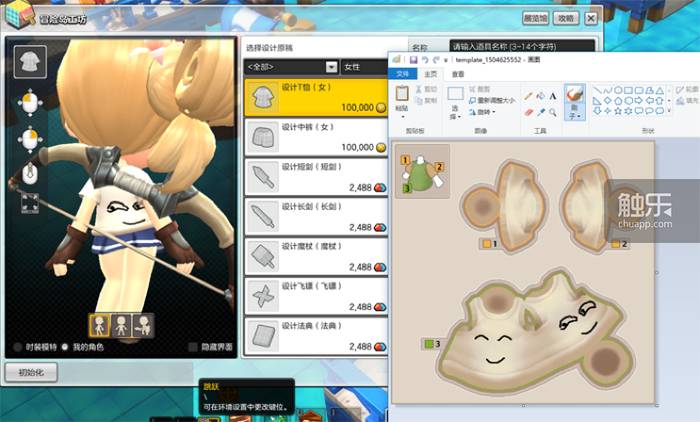Click the Fill with color bucket
The image size is (700, 422).
[x=541, y=96]
